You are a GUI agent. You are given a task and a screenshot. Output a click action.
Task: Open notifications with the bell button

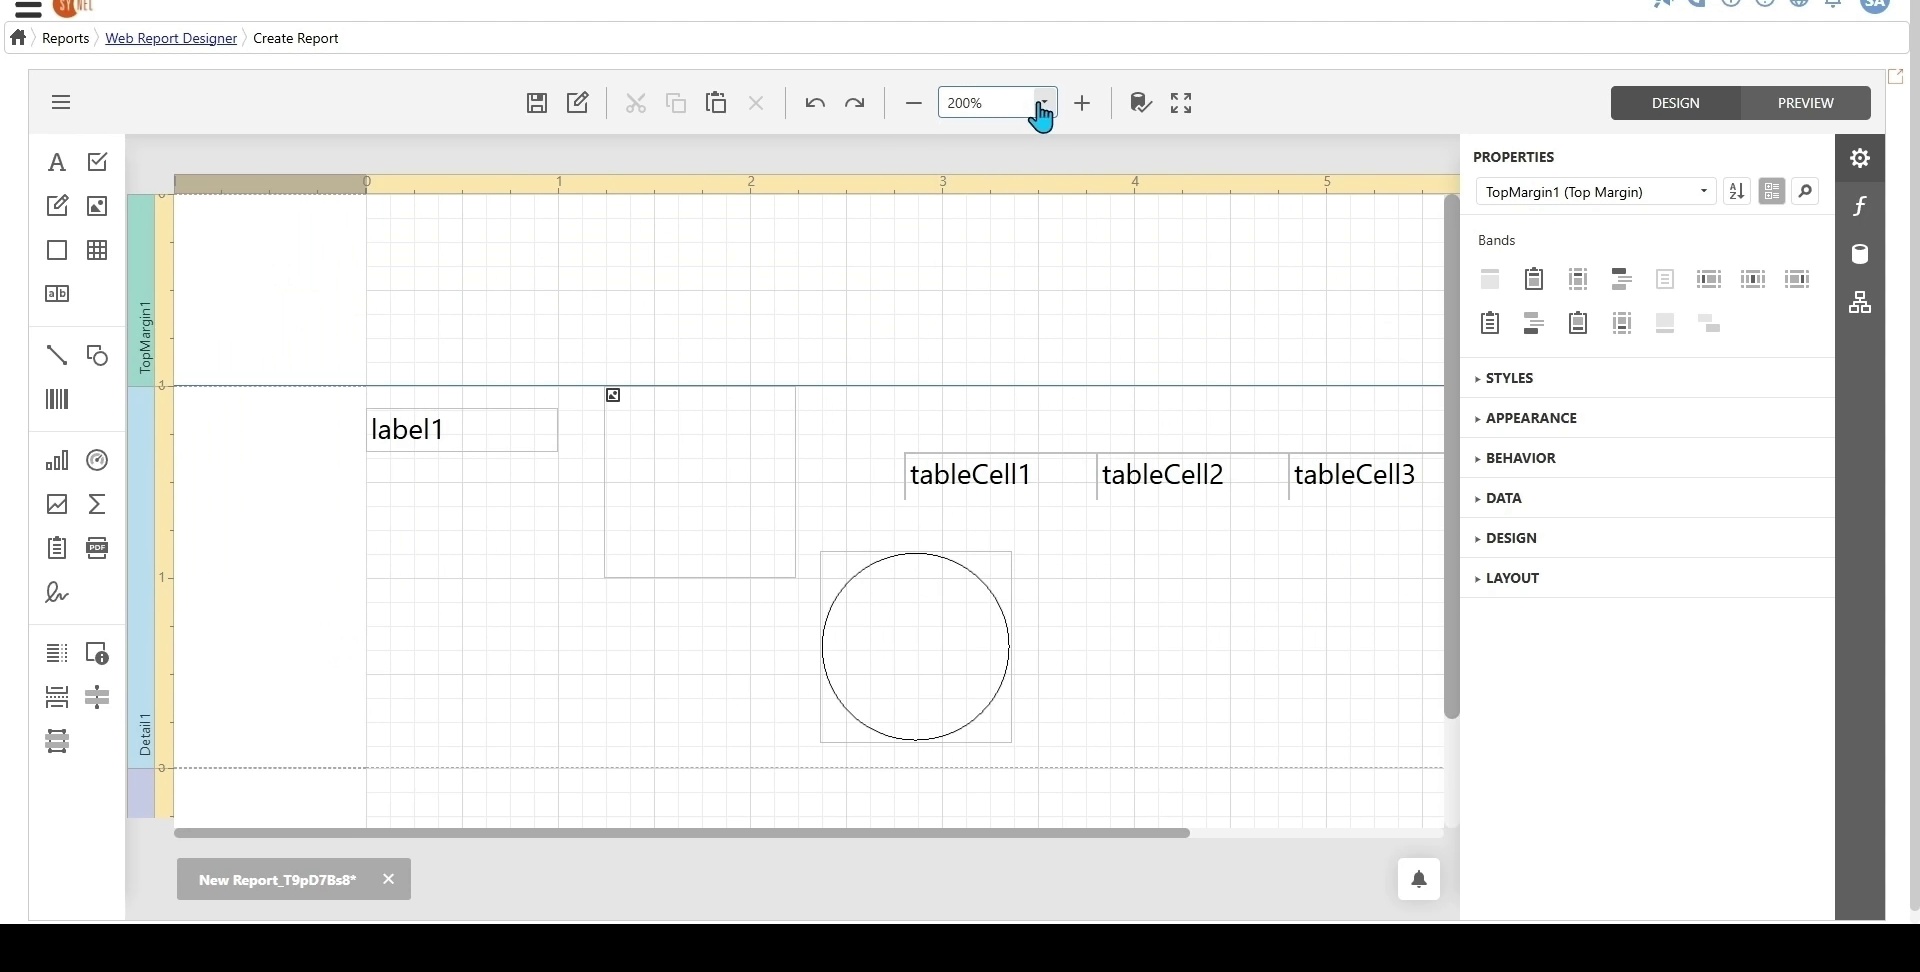(x=1419, y=879)
